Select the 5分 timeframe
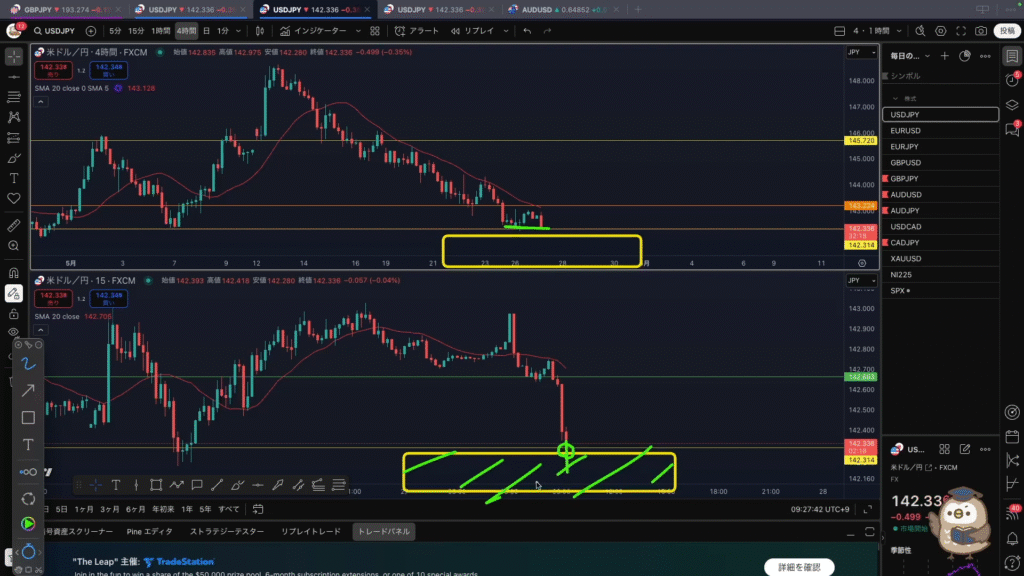 click(x=115, y=31)
